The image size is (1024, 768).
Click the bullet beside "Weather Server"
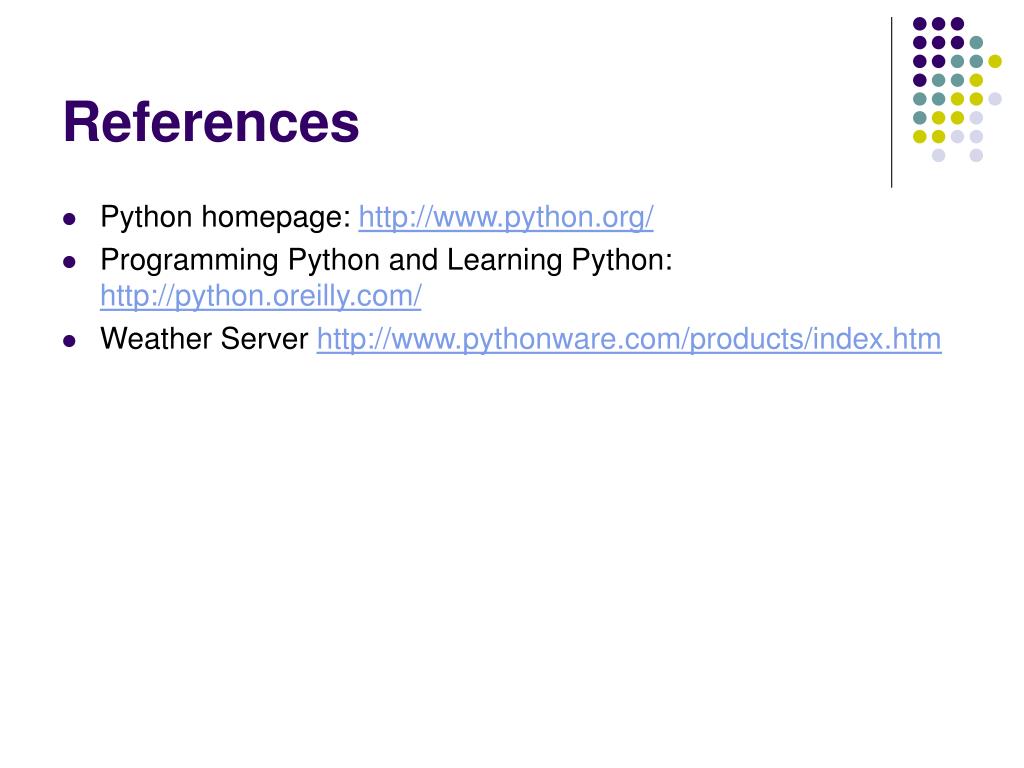69,341
